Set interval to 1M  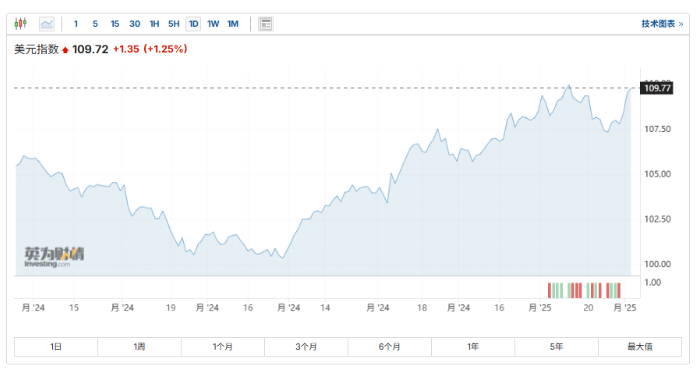click(233, 24)
